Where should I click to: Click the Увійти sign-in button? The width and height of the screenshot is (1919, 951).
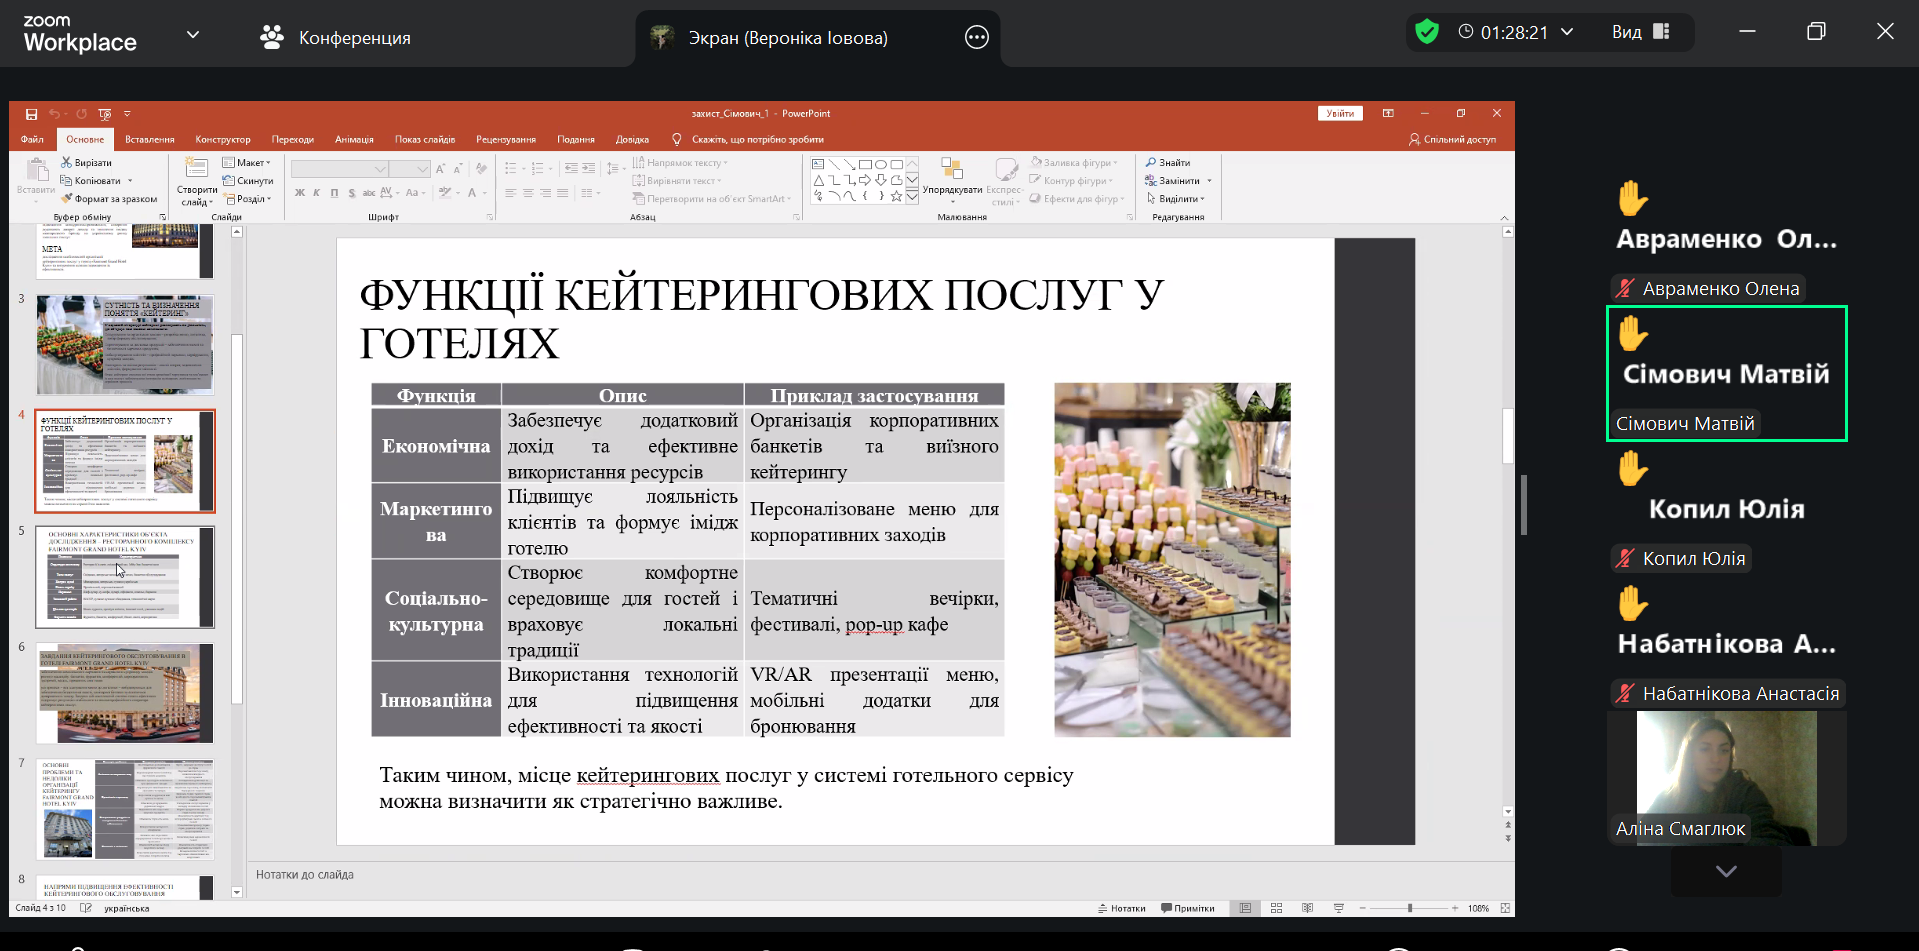click(1339, 114)
